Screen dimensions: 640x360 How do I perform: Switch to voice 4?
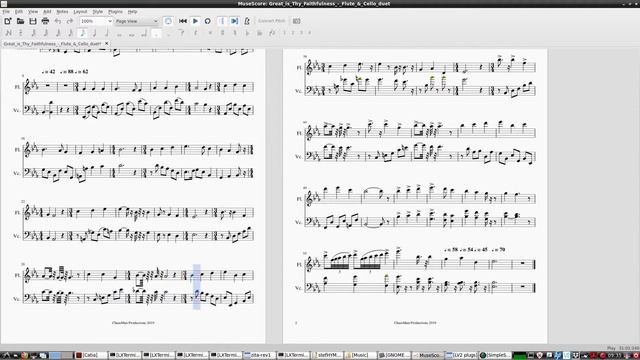point(309,33)
